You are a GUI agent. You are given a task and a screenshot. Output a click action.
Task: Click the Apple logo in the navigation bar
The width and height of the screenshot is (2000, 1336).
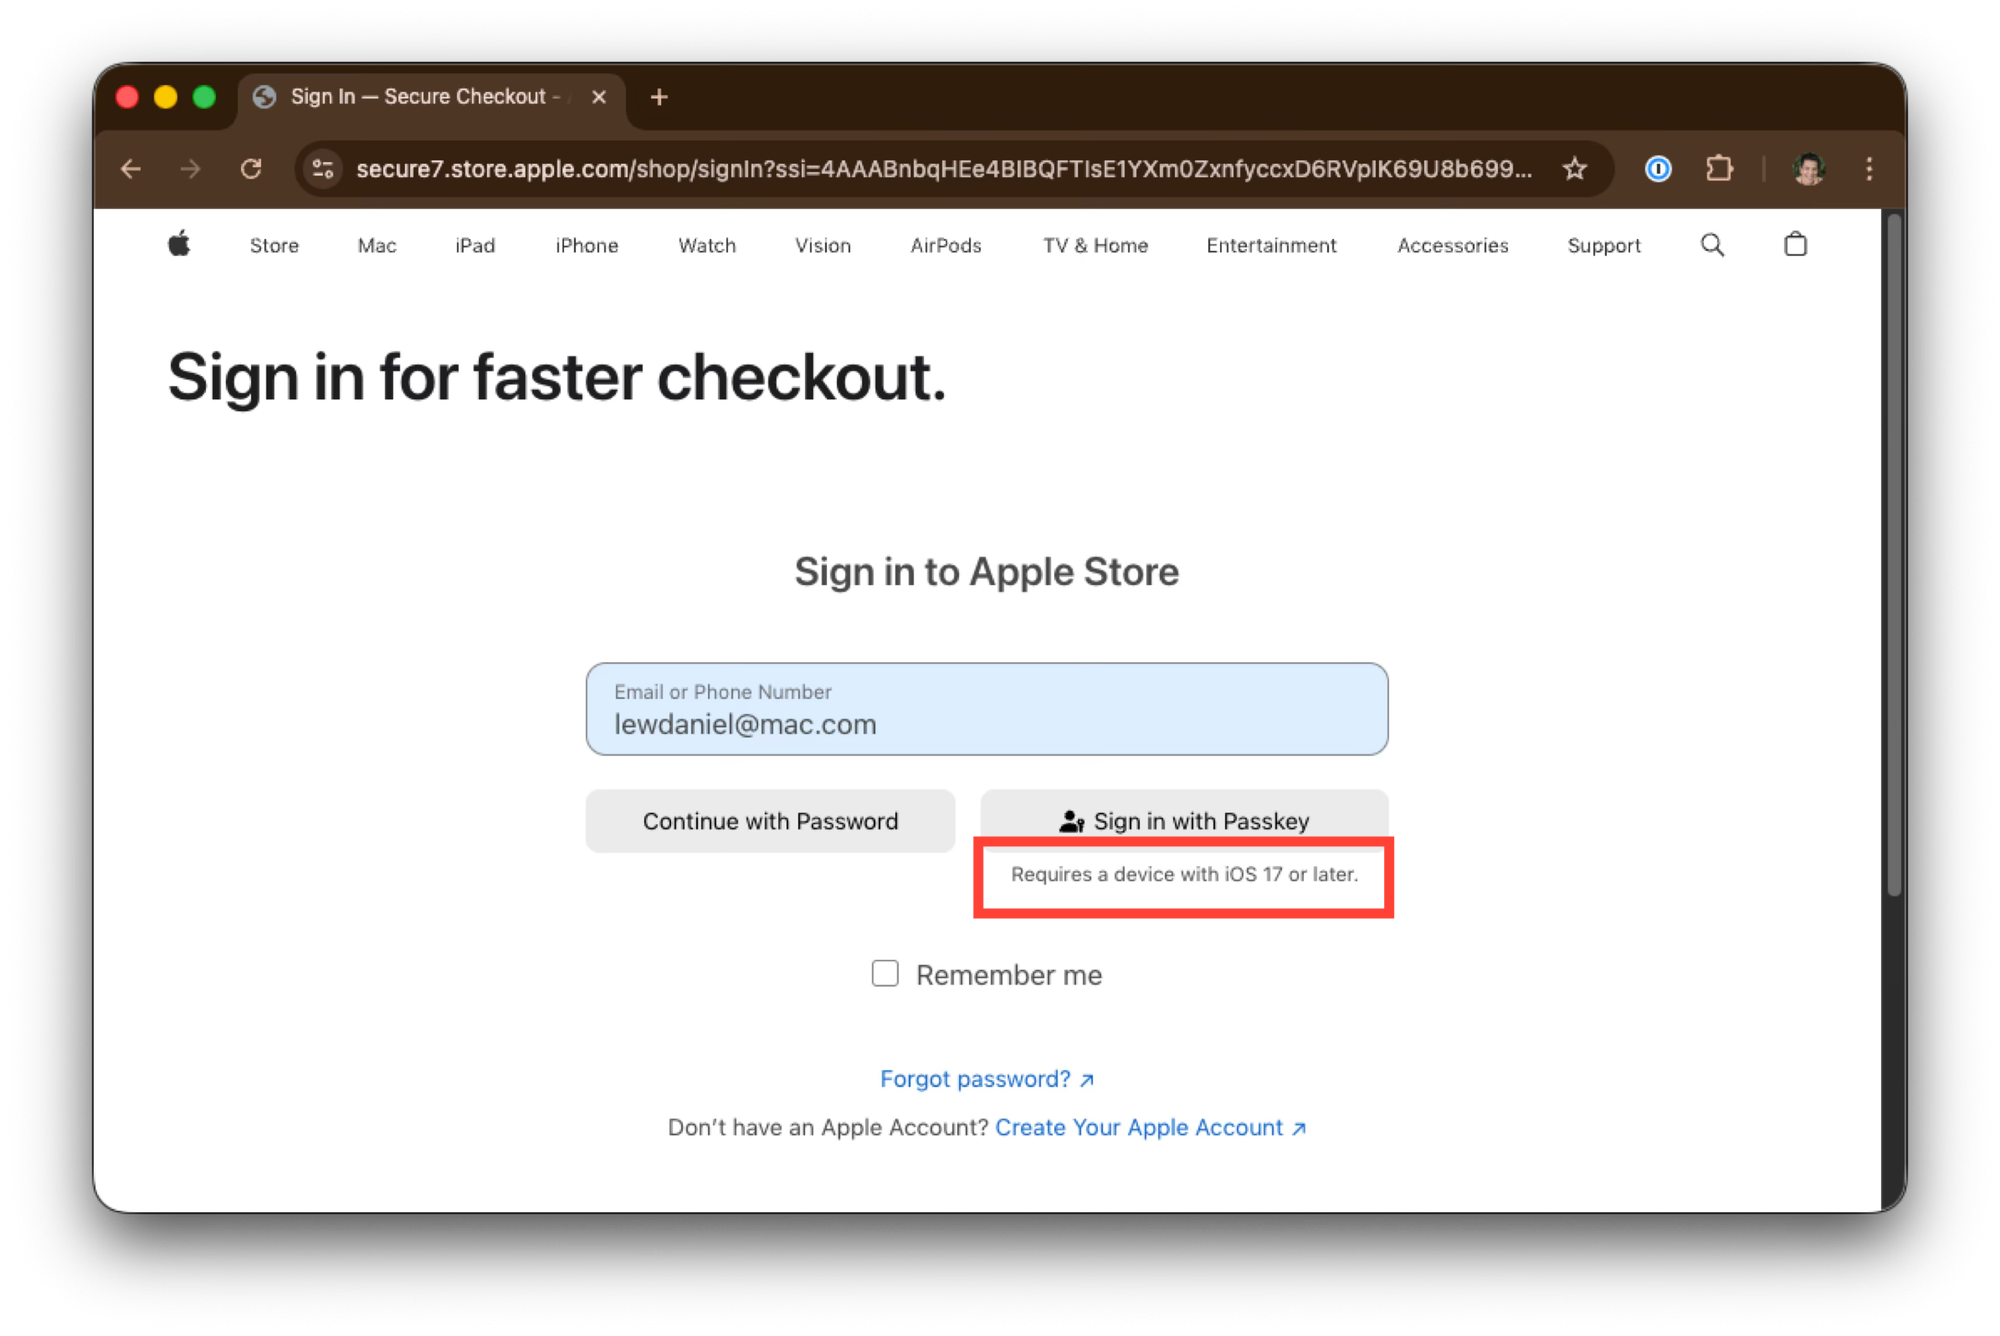pos(179,244)
